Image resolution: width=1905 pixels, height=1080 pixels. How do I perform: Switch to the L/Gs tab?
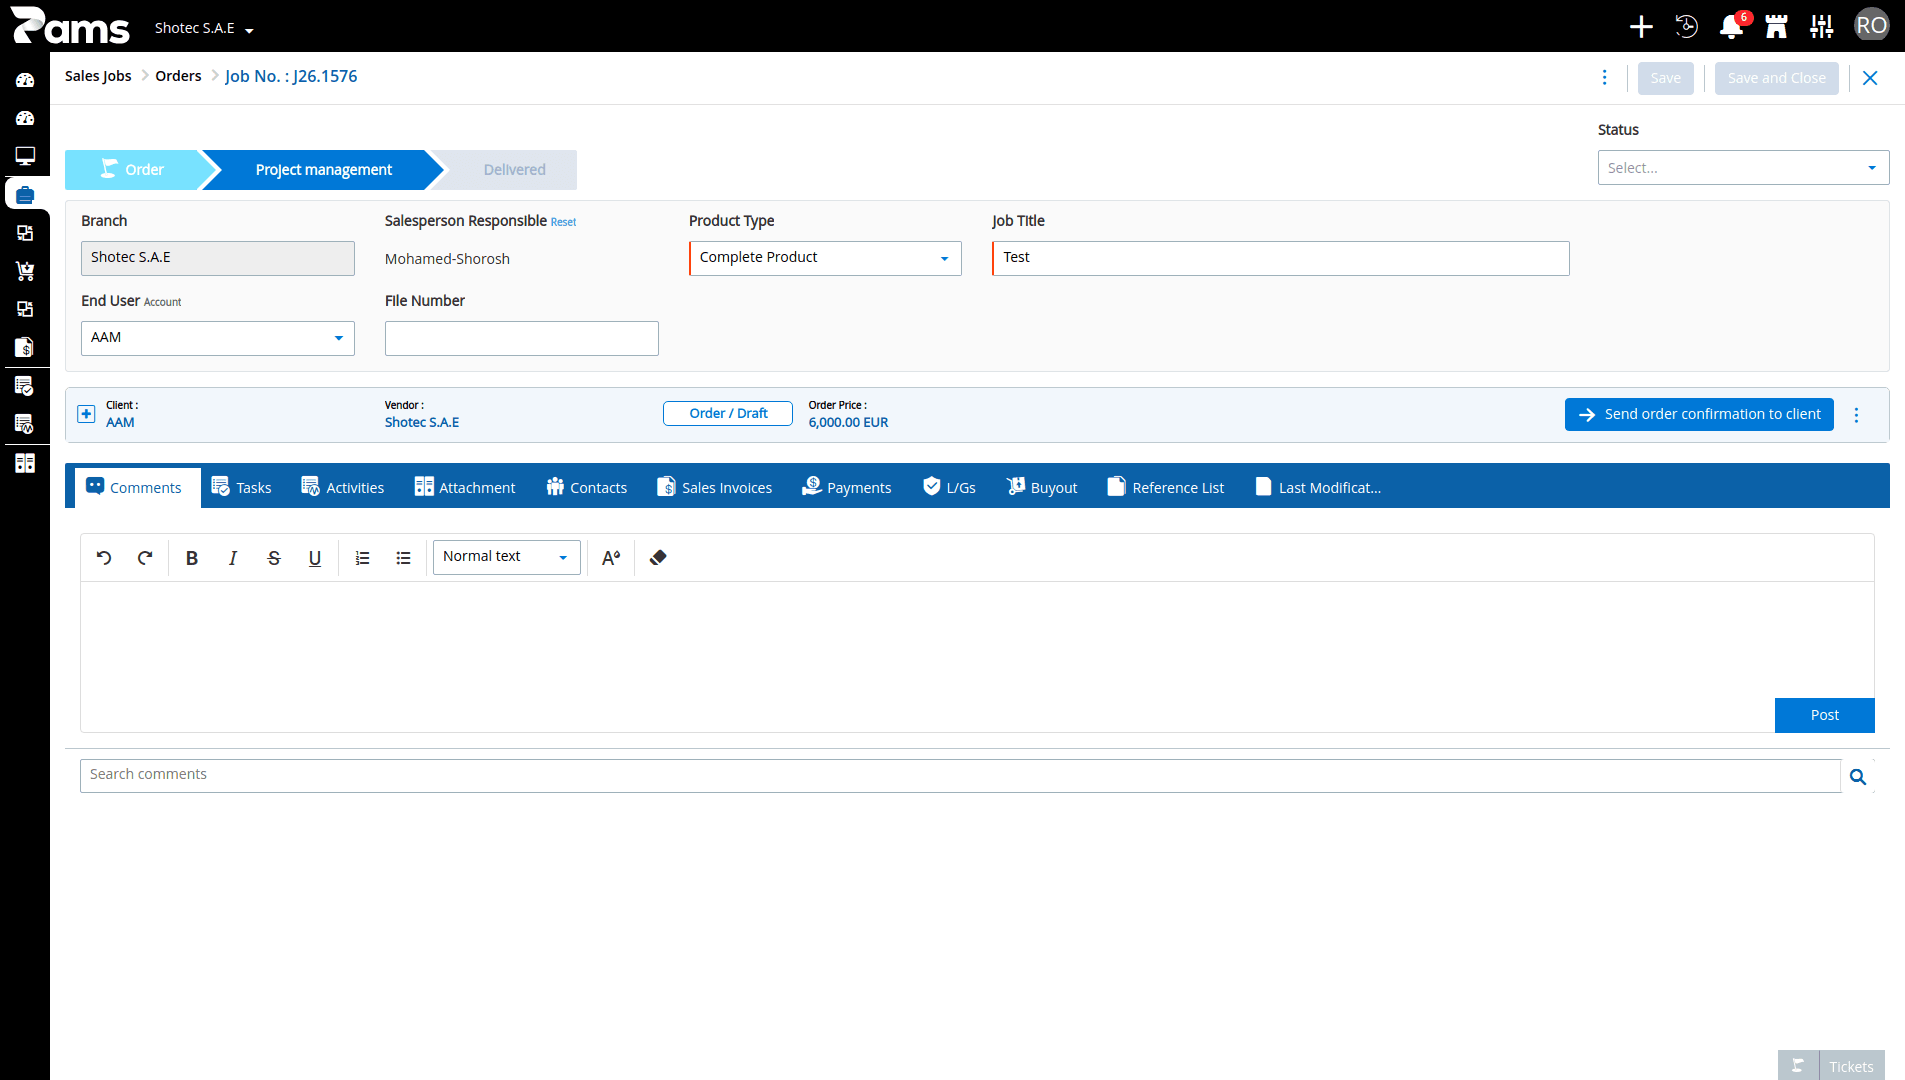pos(950,488)
